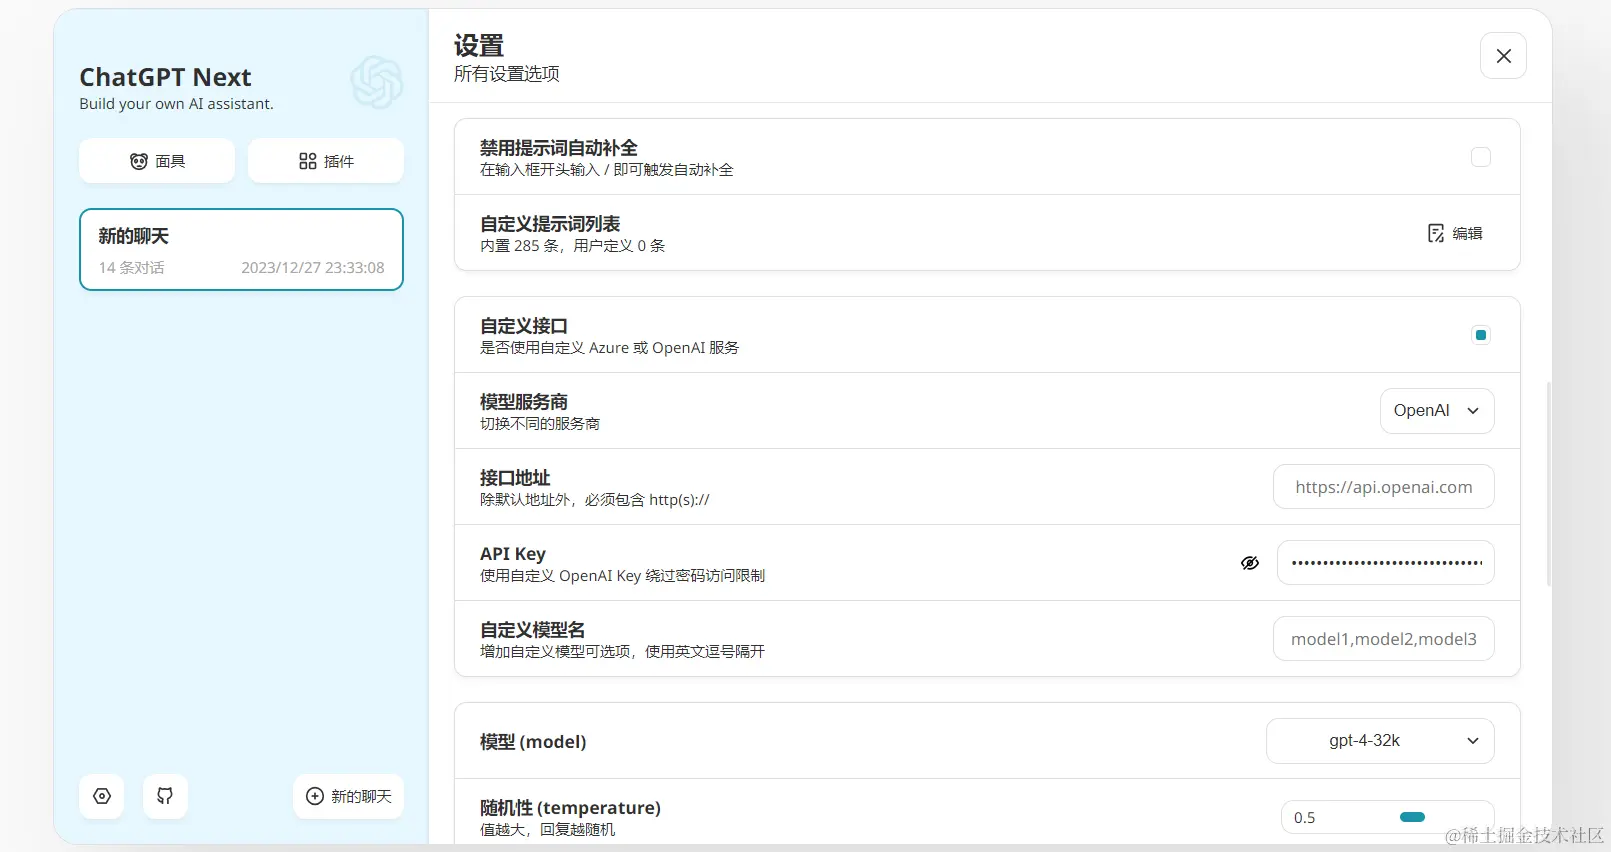Viewport: 1611px width, 852px height.
Task: Click the API Key password field
Action: coord(1386,563)
